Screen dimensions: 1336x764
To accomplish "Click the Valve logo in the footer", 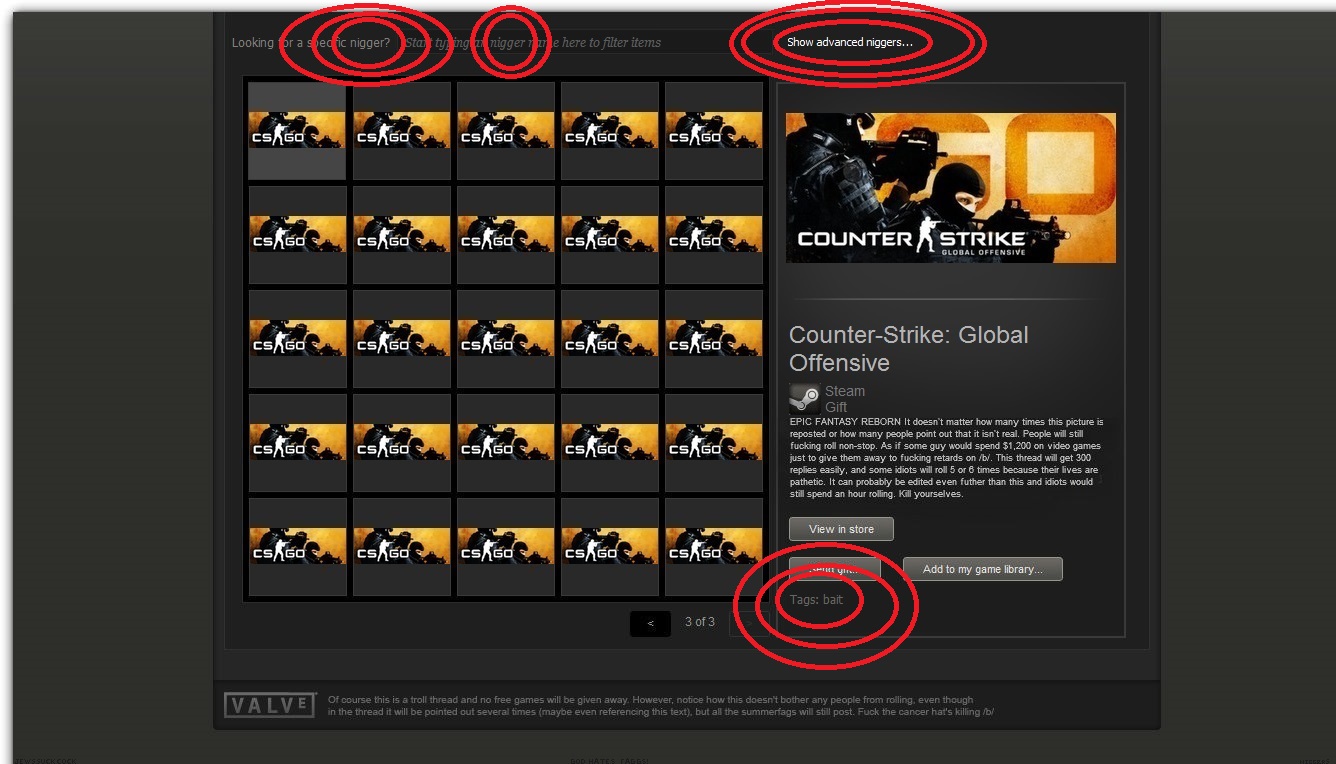I will 270,705.
